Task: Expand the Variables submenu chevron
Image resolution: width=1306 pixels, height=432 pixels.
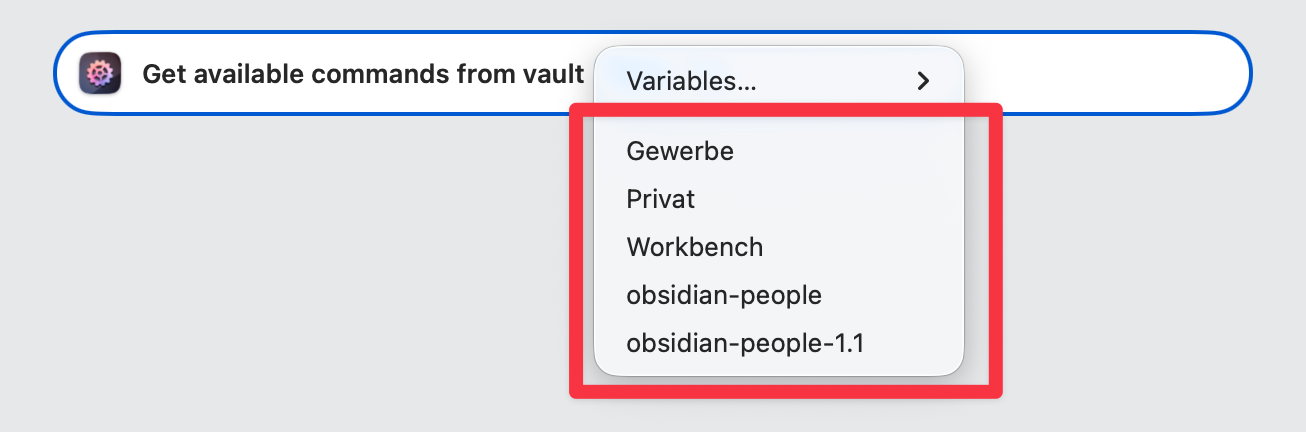Action: pos(923,81)
